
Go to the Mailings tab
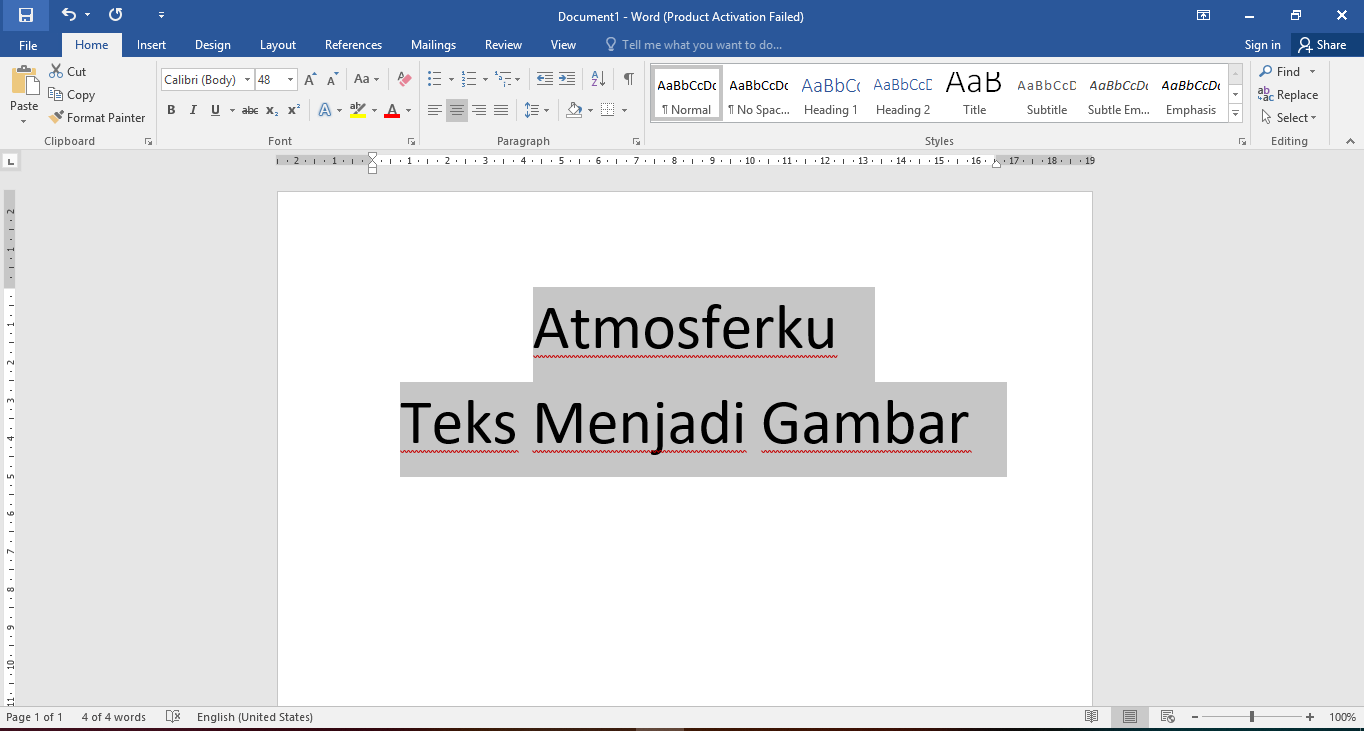pos(433,45)
